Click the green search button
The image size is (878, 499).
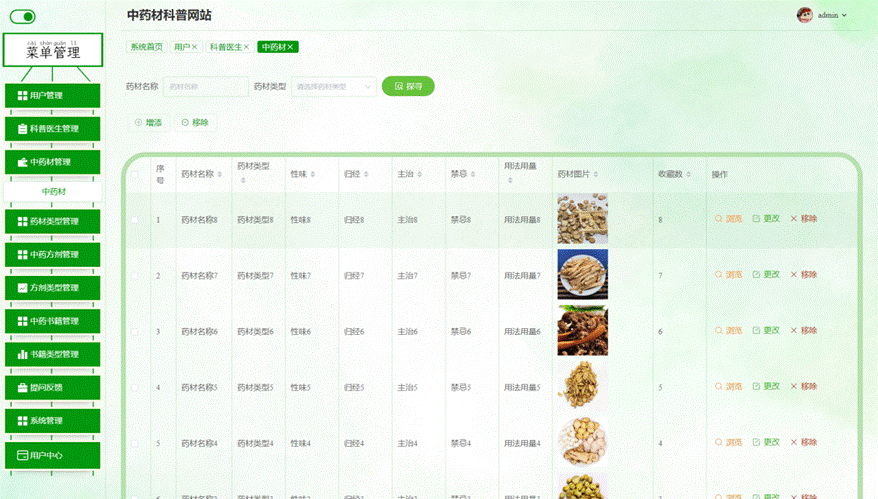click(408, 86)
